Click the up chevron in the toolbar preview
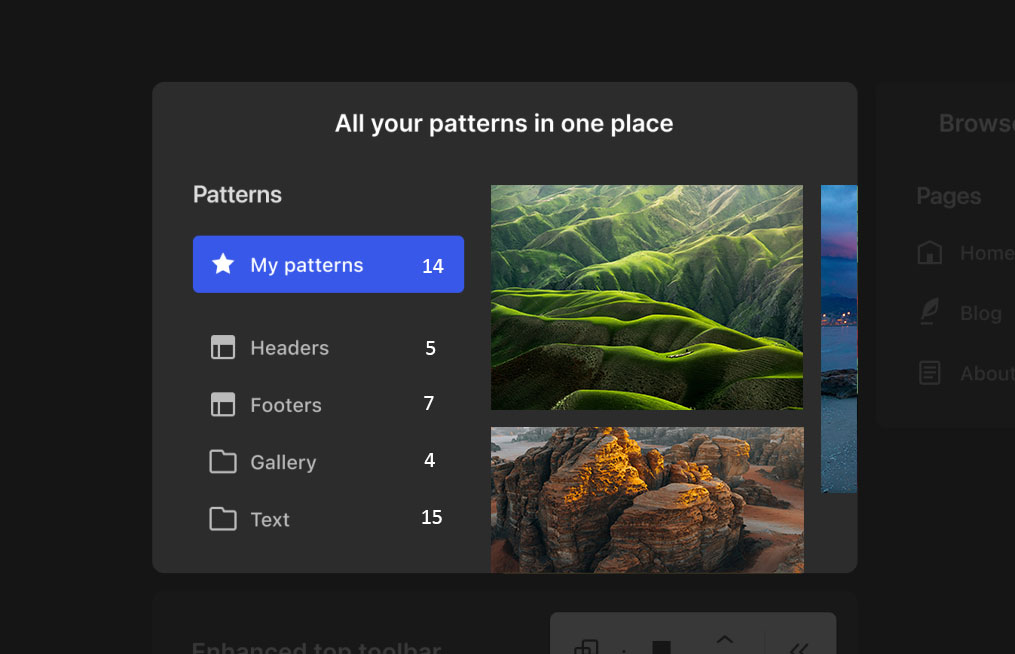 [724, 640]
